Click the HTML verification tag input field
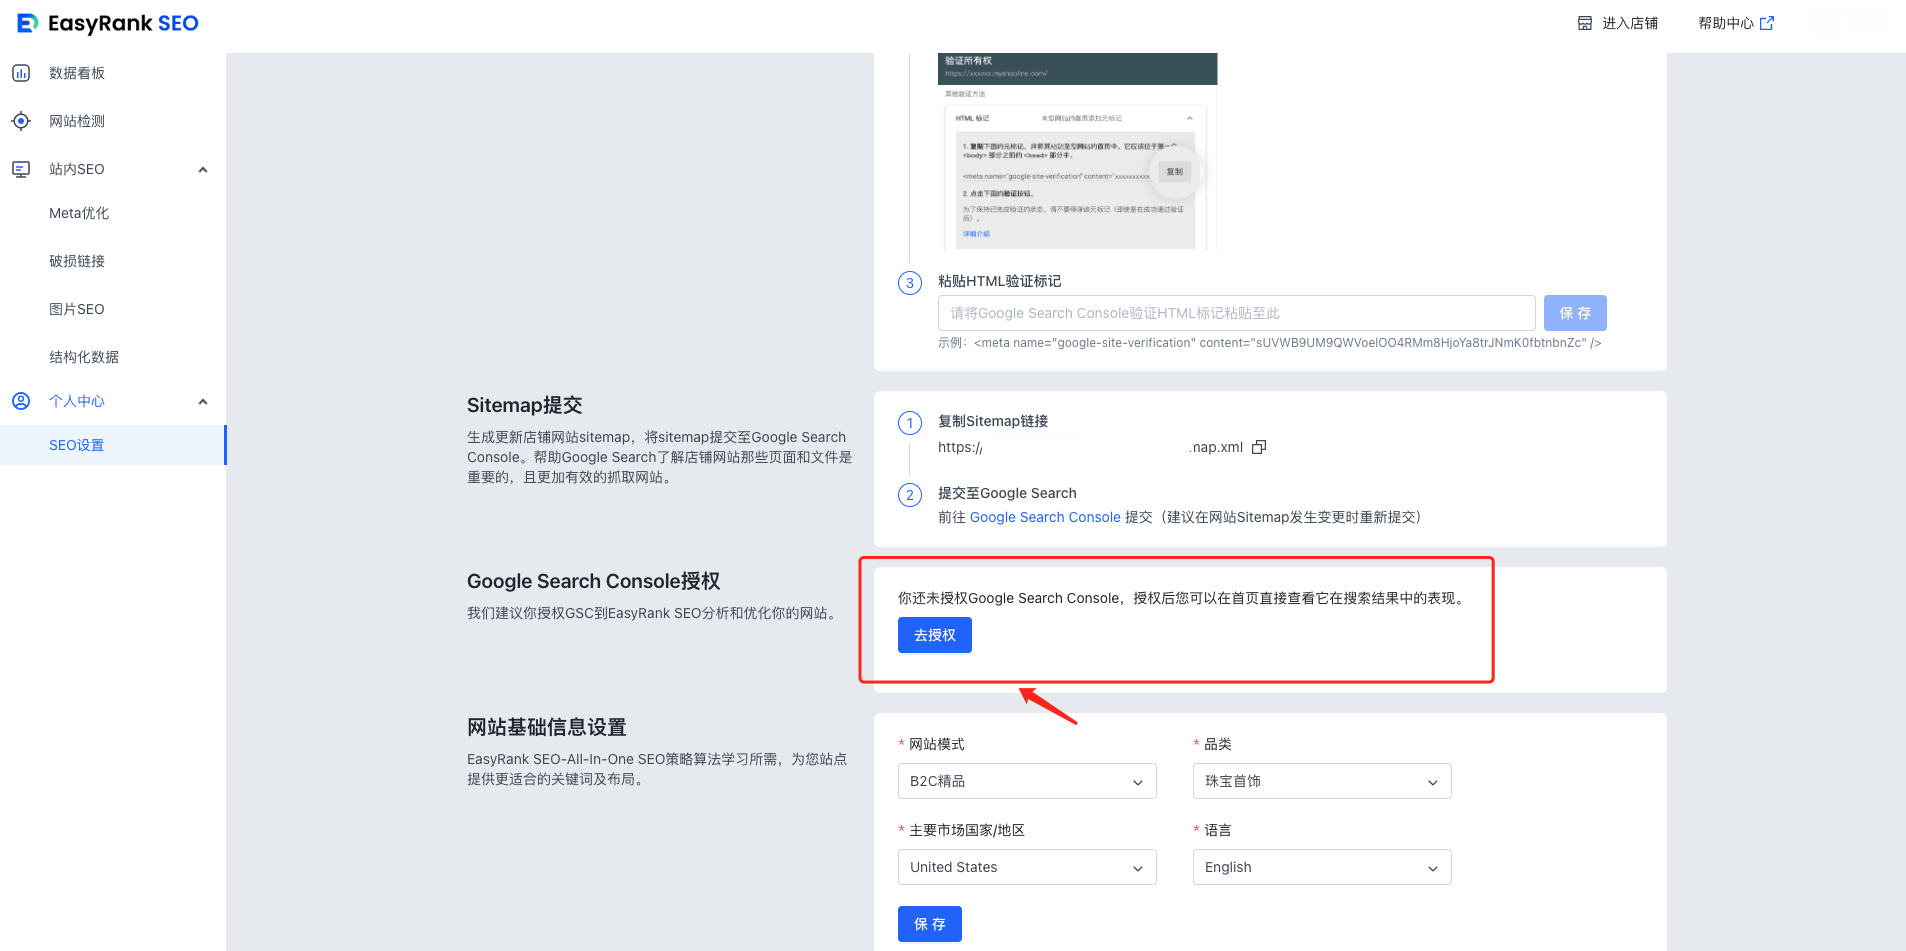This screenshot has width=1906, height=951. (x=1237, y=313)
